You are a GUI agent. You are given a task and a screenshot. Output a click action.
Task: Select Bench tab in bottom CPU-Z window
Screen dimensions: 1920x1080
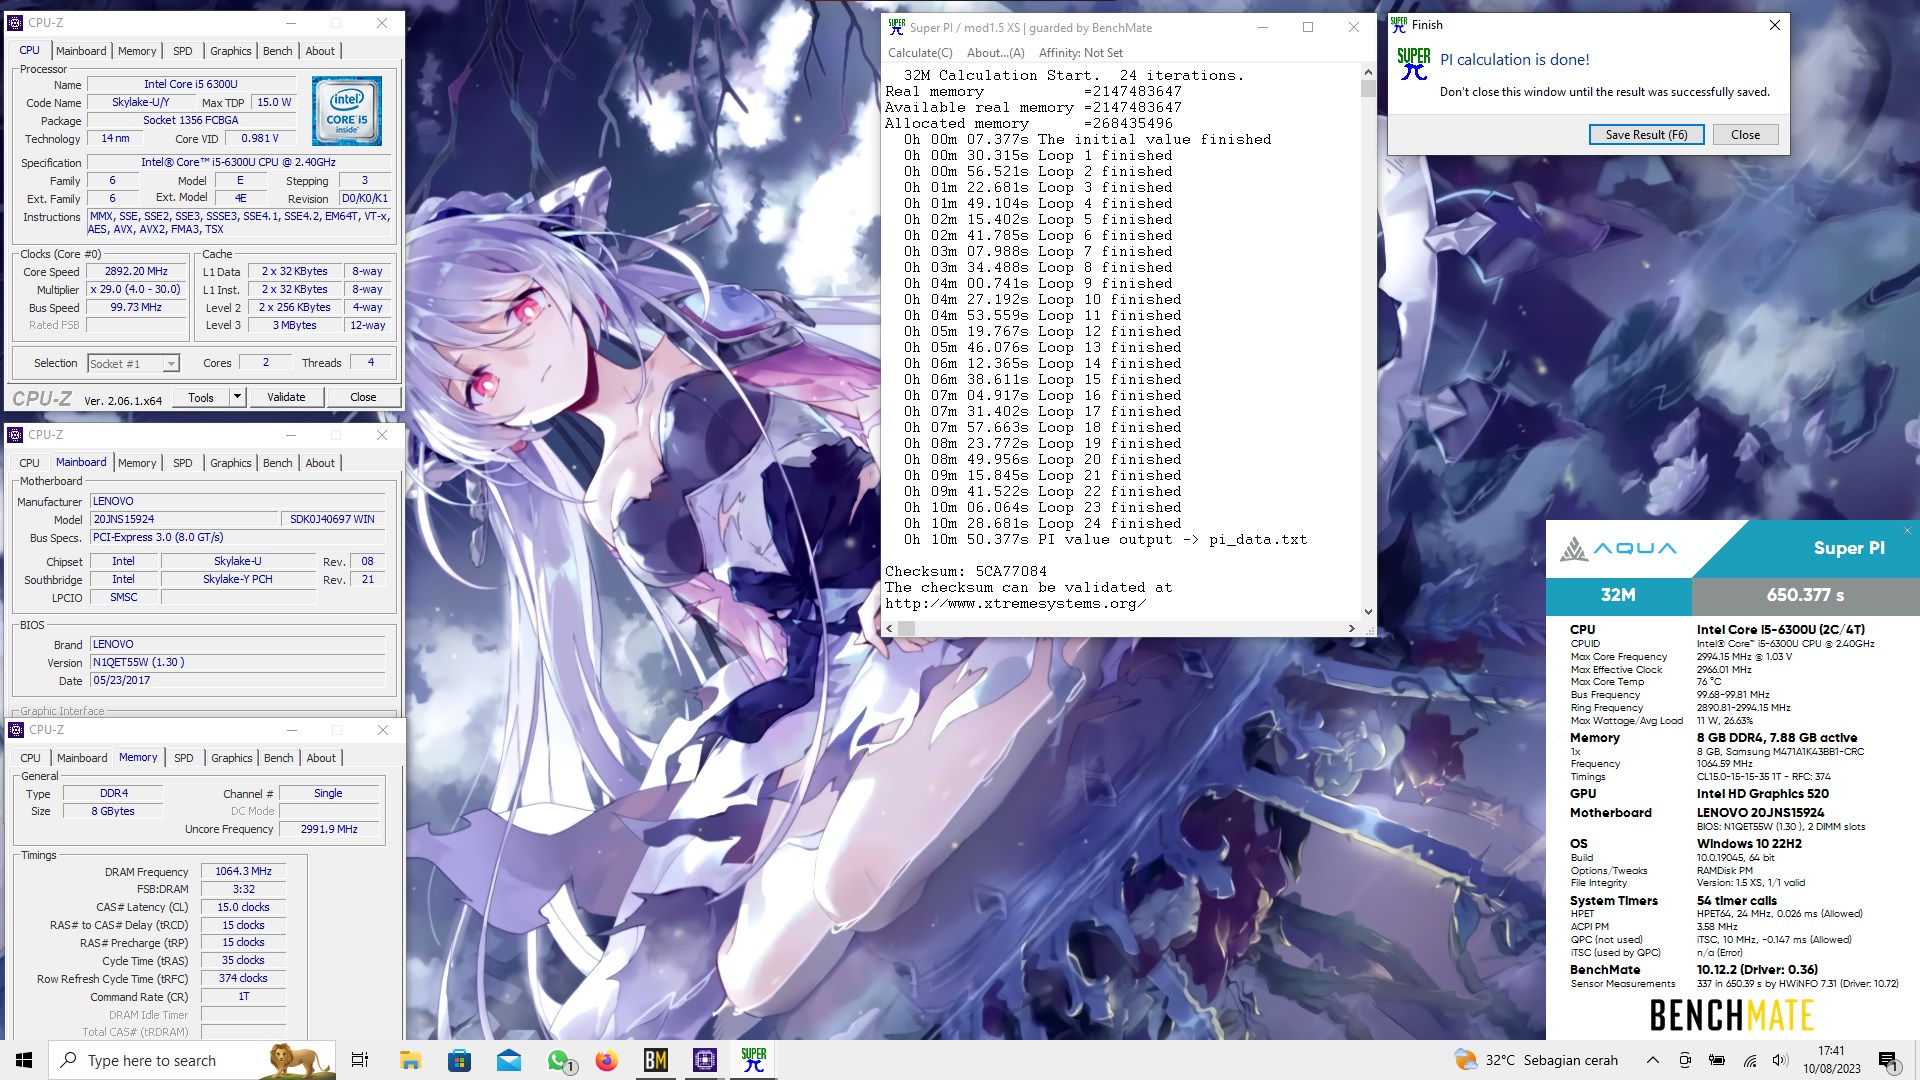click(x=279, y=758)
